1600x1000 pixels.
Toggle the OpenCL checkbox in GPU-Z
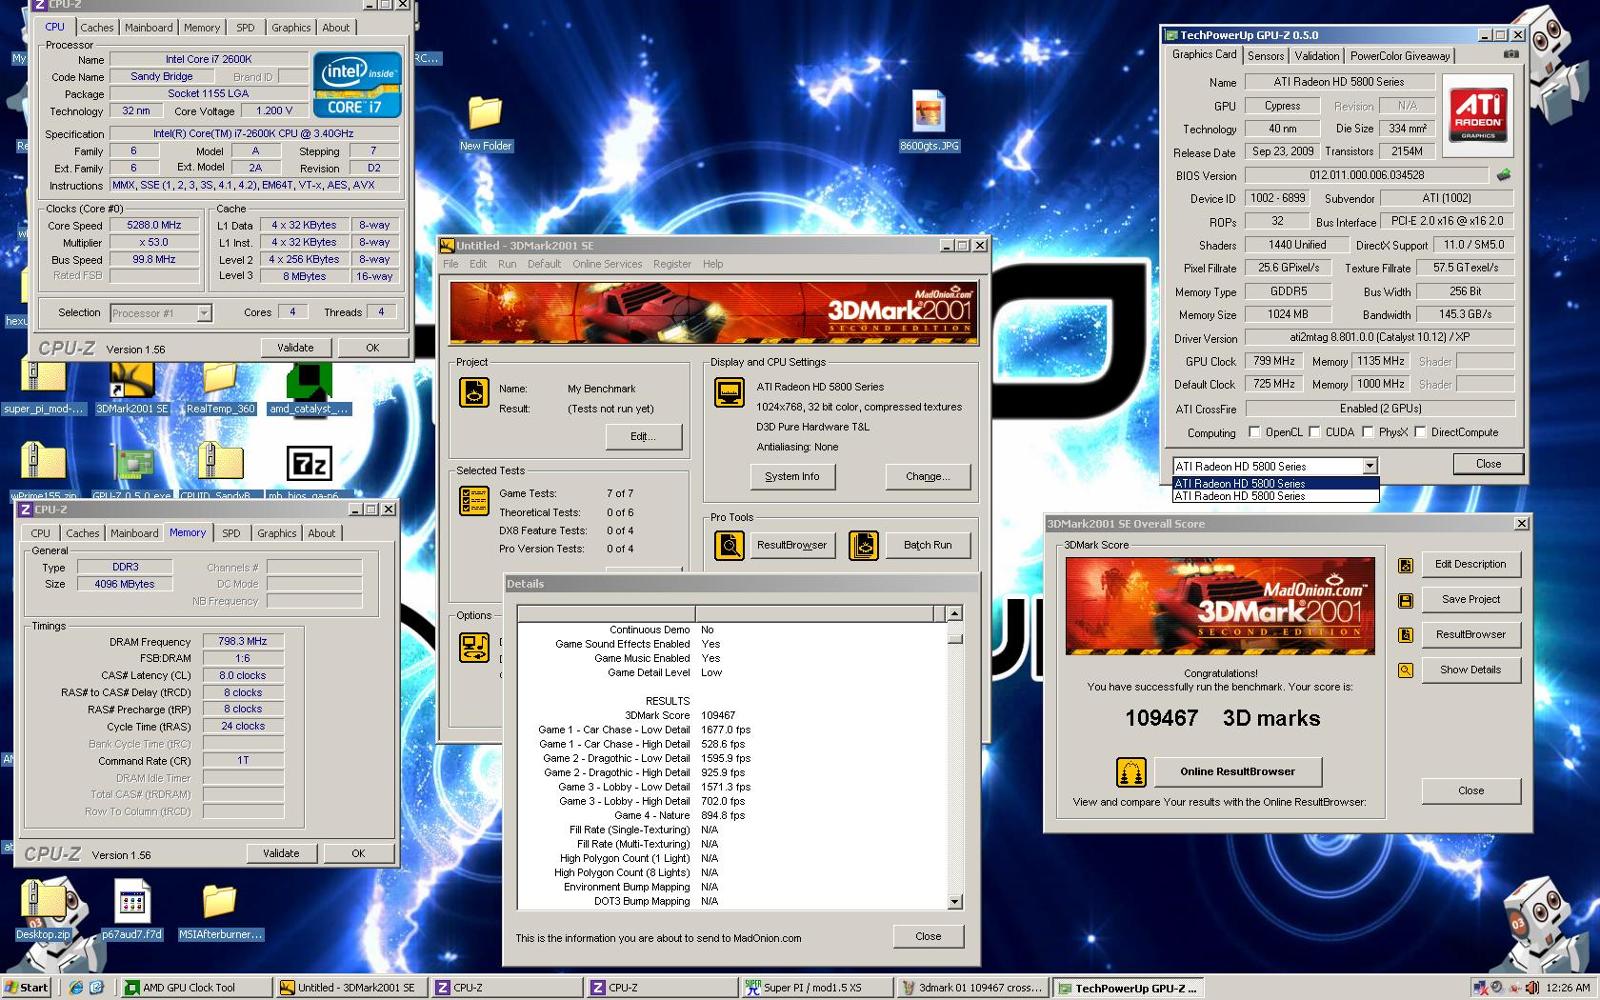tap(1254, 433)
